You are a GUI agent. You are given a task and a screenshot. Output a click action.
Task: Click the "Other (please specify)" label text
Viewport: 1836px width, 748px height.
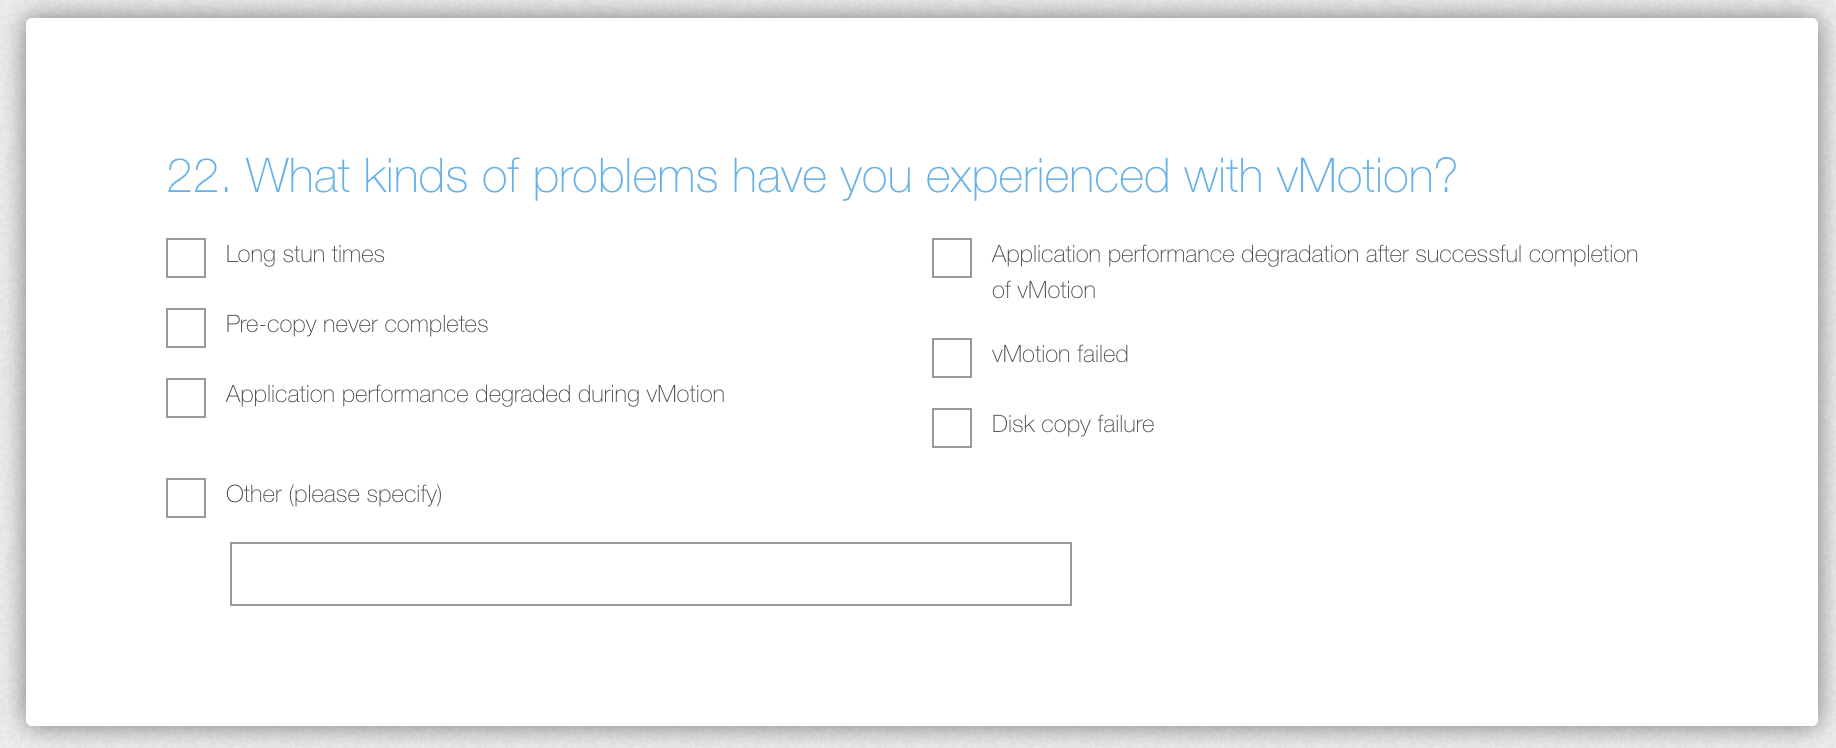coord(334,495)
